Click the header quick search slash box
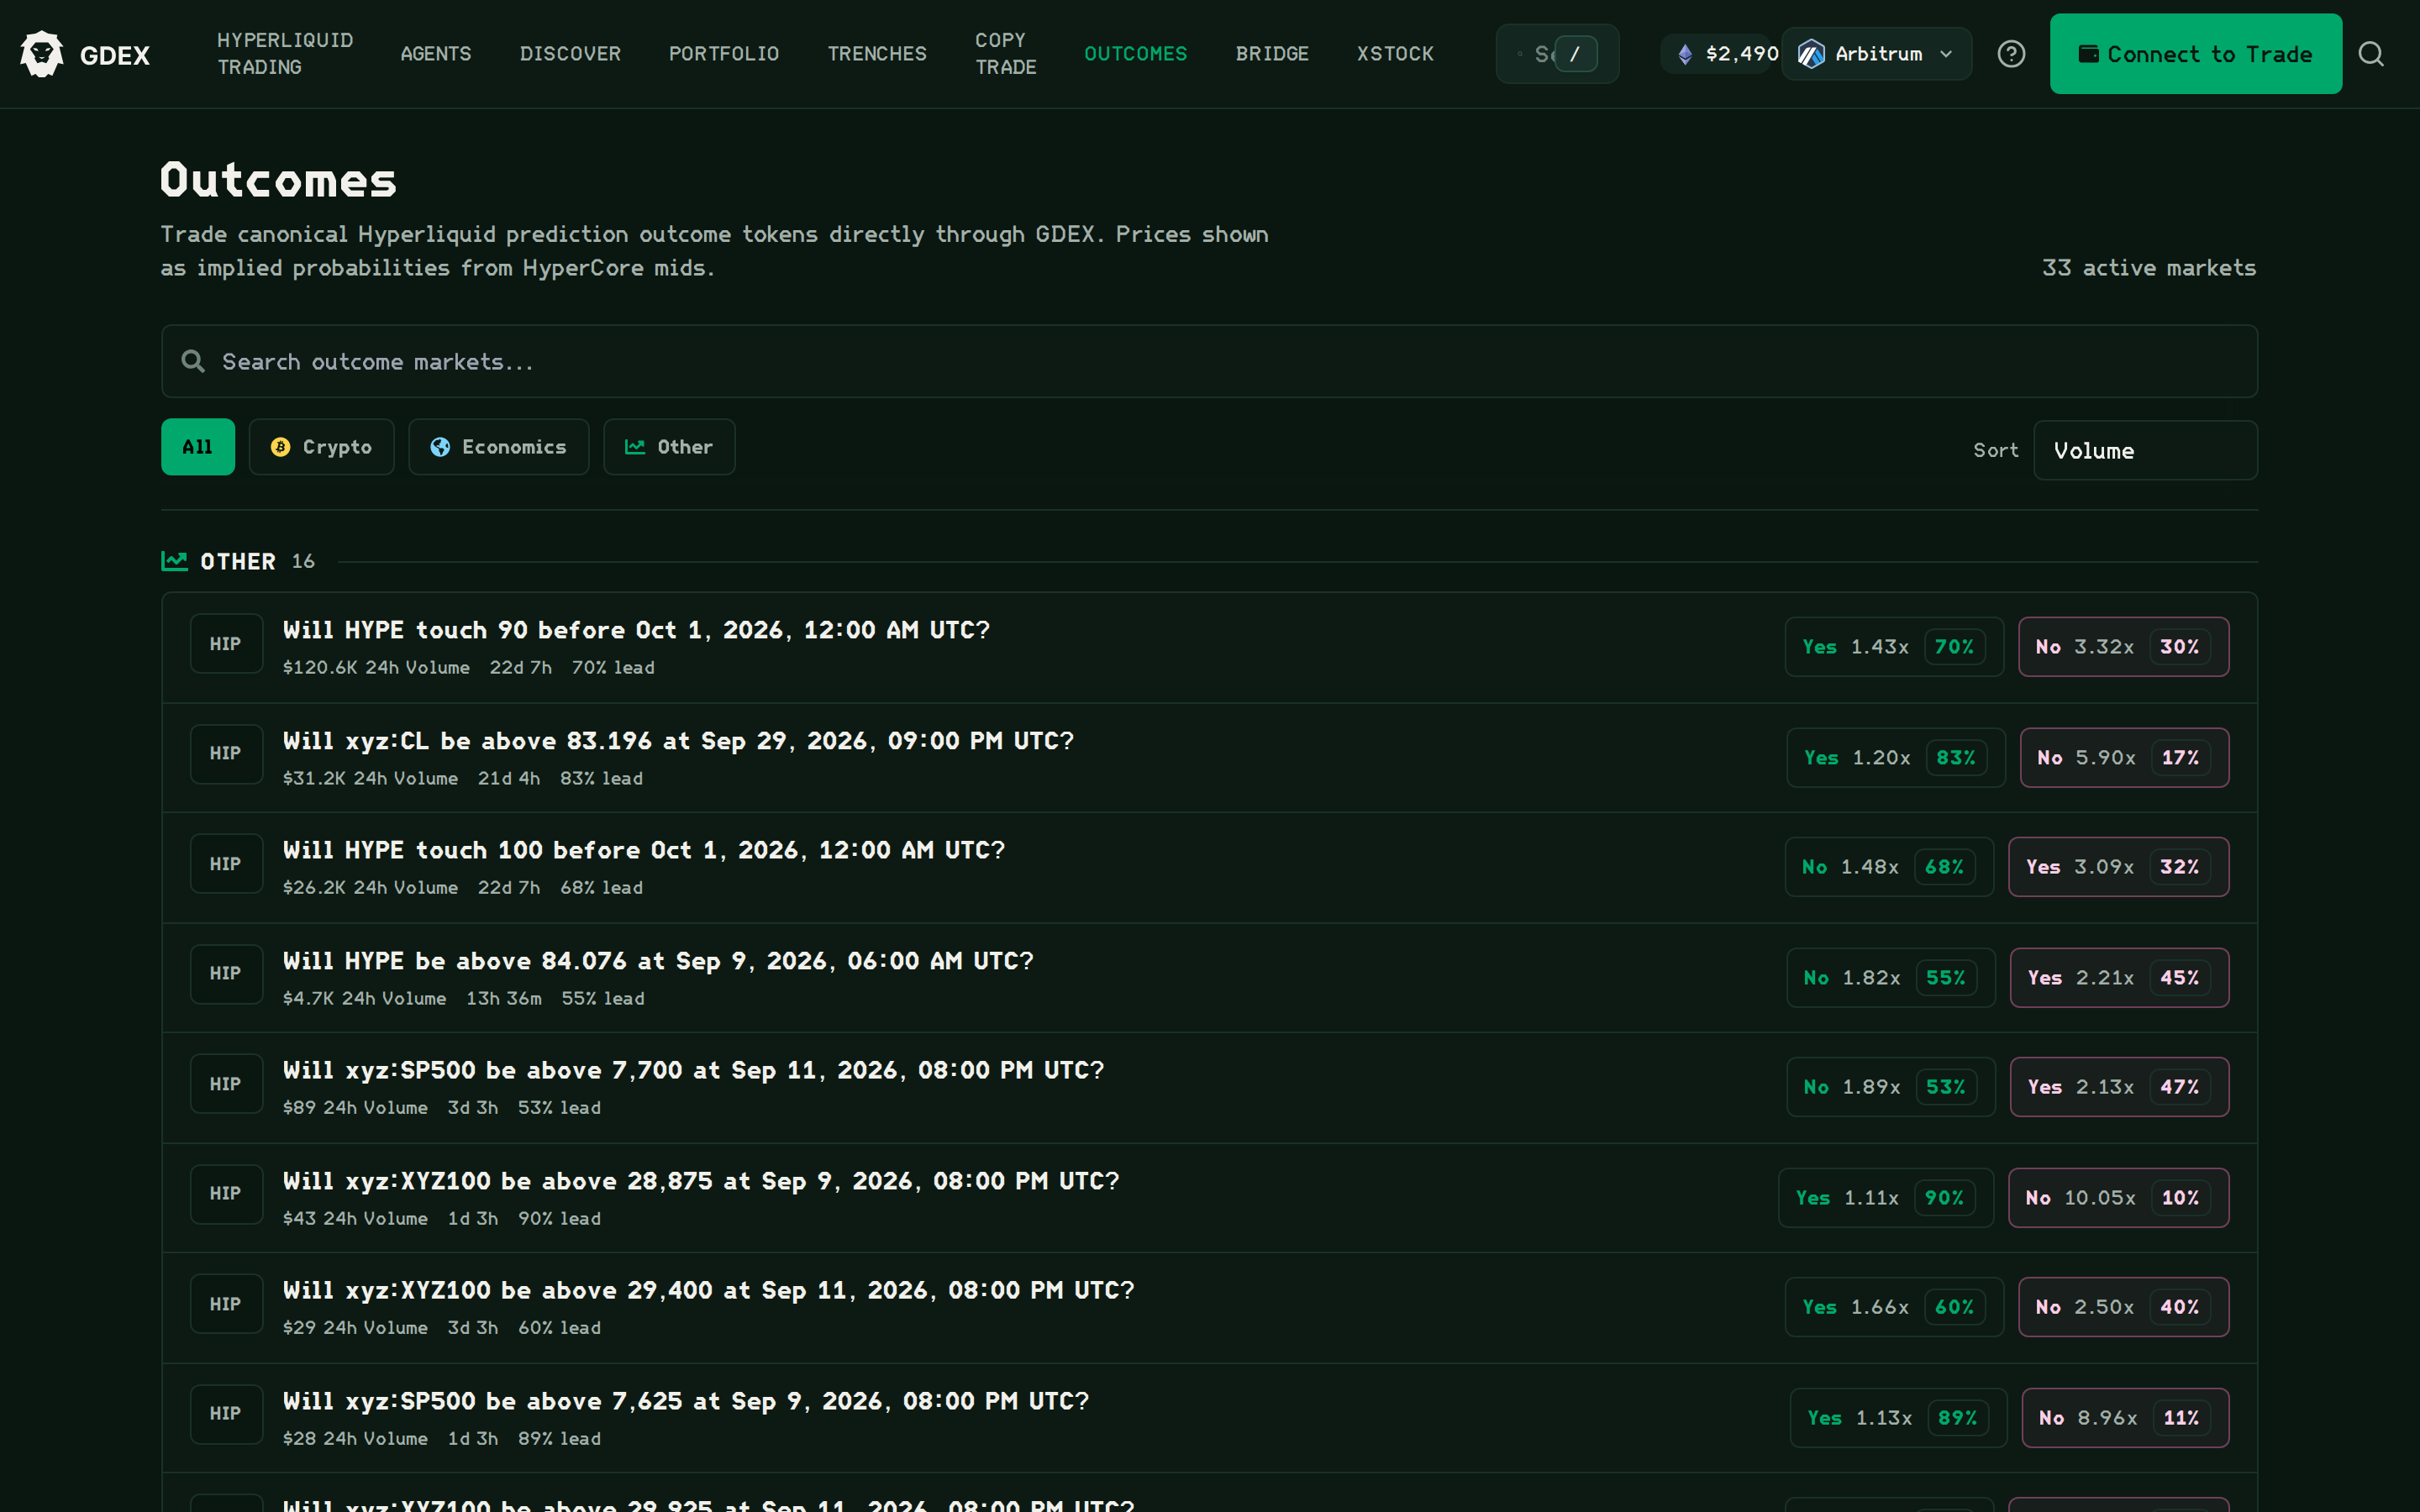 pyautogui.click(x=1557, y=54)
